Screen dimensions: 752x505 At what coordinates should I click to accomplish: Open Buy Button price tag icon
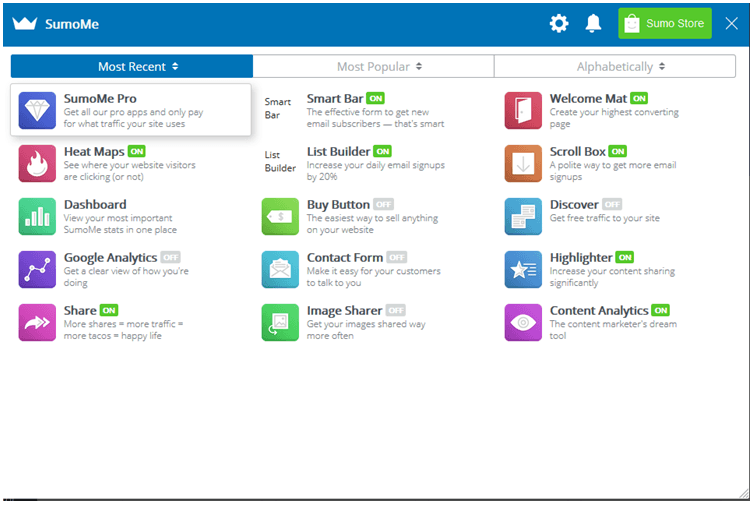[280, 216]
